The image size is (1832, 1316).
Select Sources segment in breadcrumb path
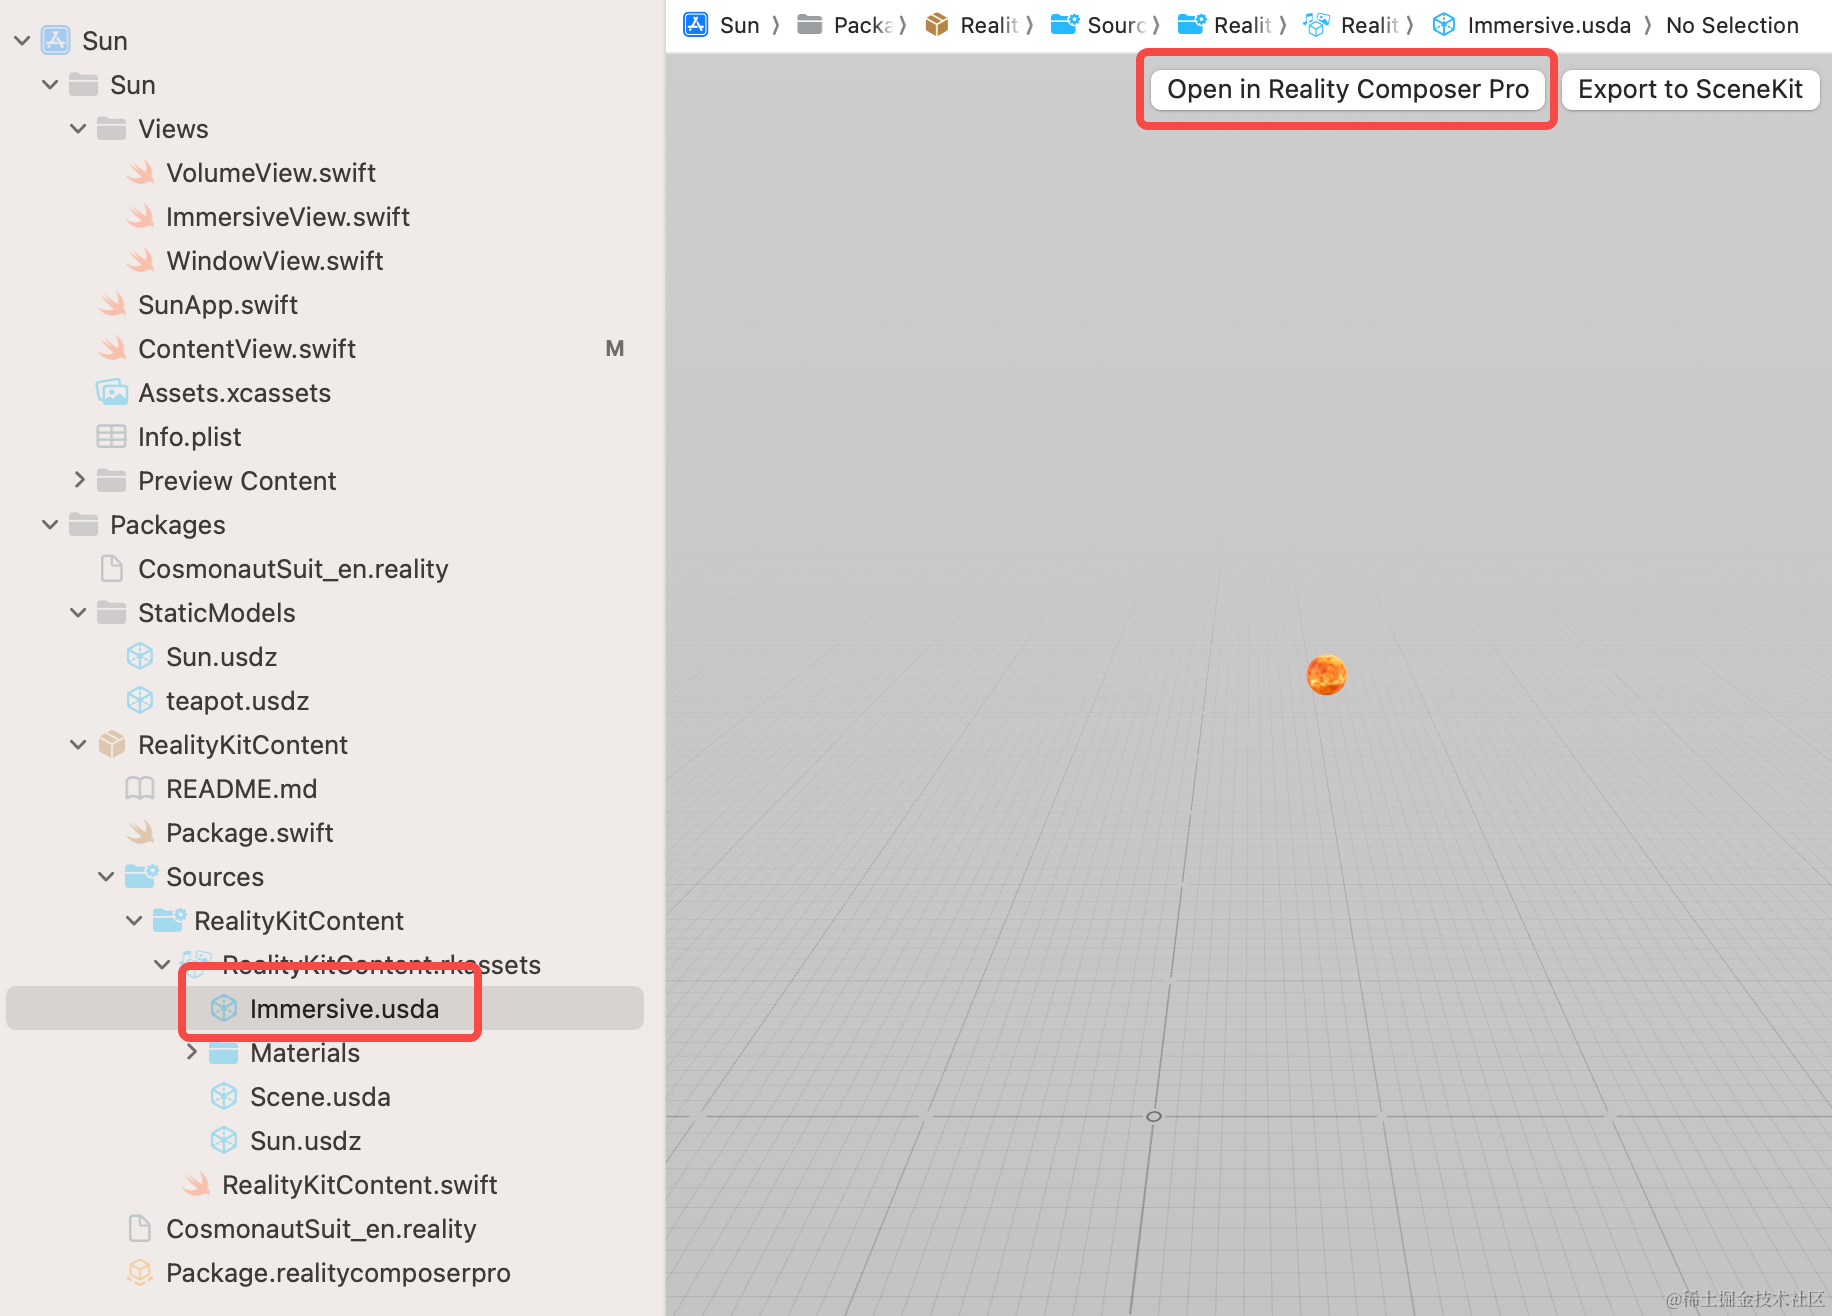point(1116,25)
